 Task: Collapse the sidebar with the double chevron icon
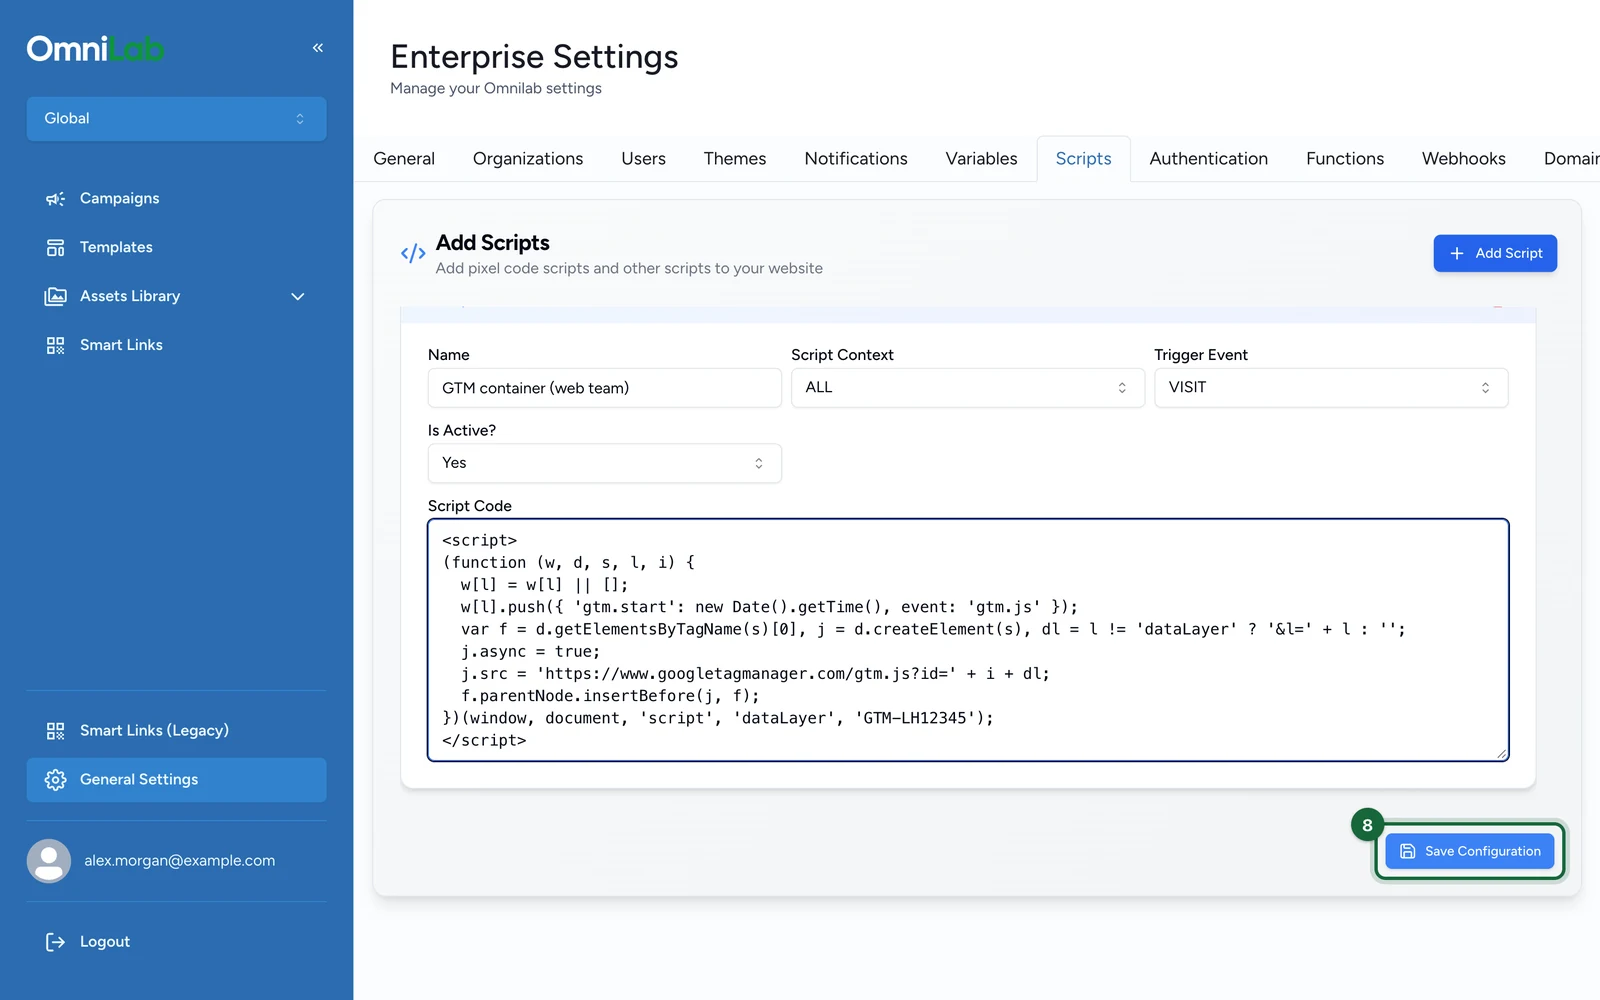pos(318,48)
